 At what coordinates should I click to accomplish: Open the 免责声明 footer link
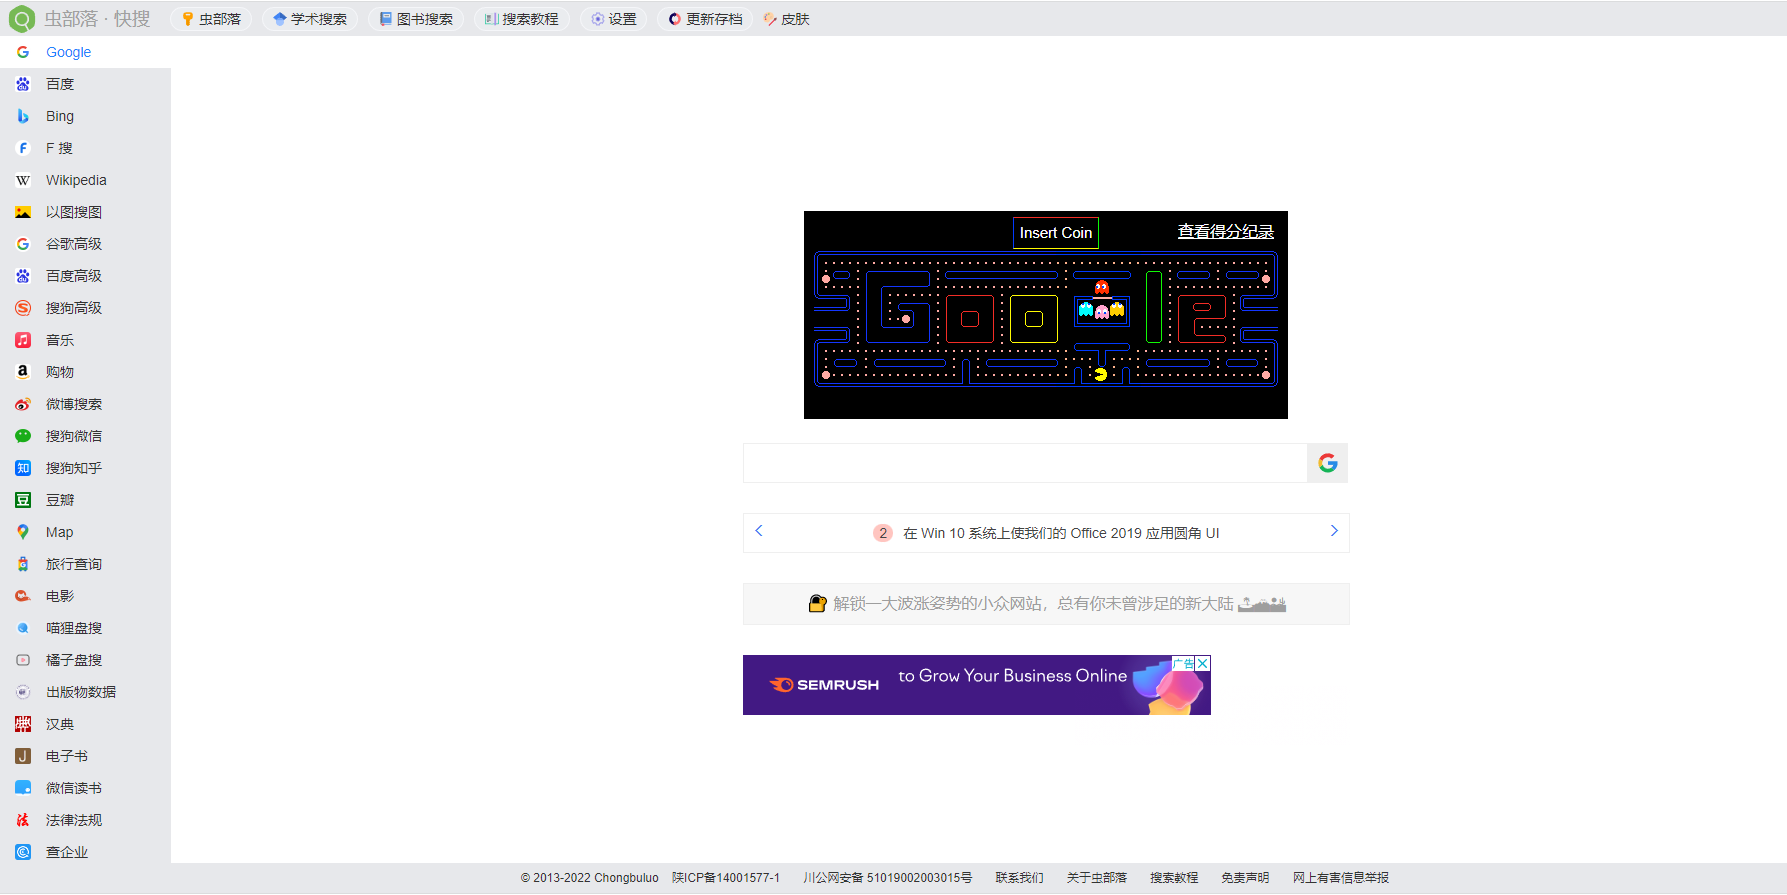tap(1245, 878)
